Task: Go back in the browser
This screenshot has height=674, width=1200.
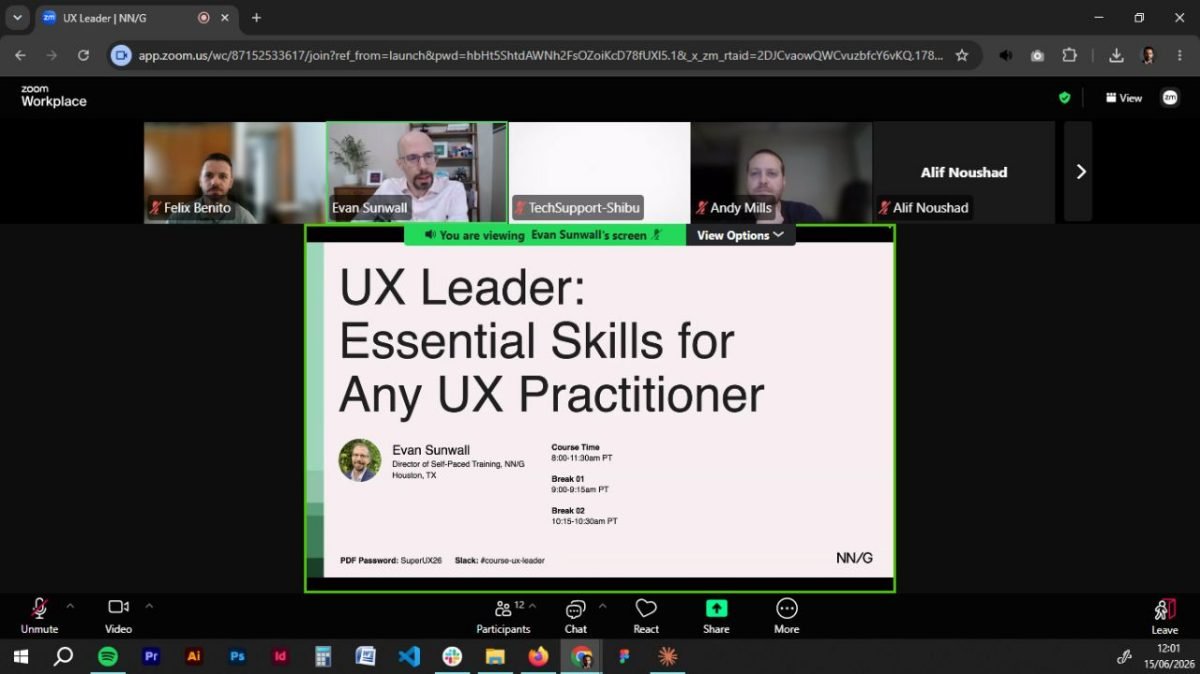Action: point(20,56)
